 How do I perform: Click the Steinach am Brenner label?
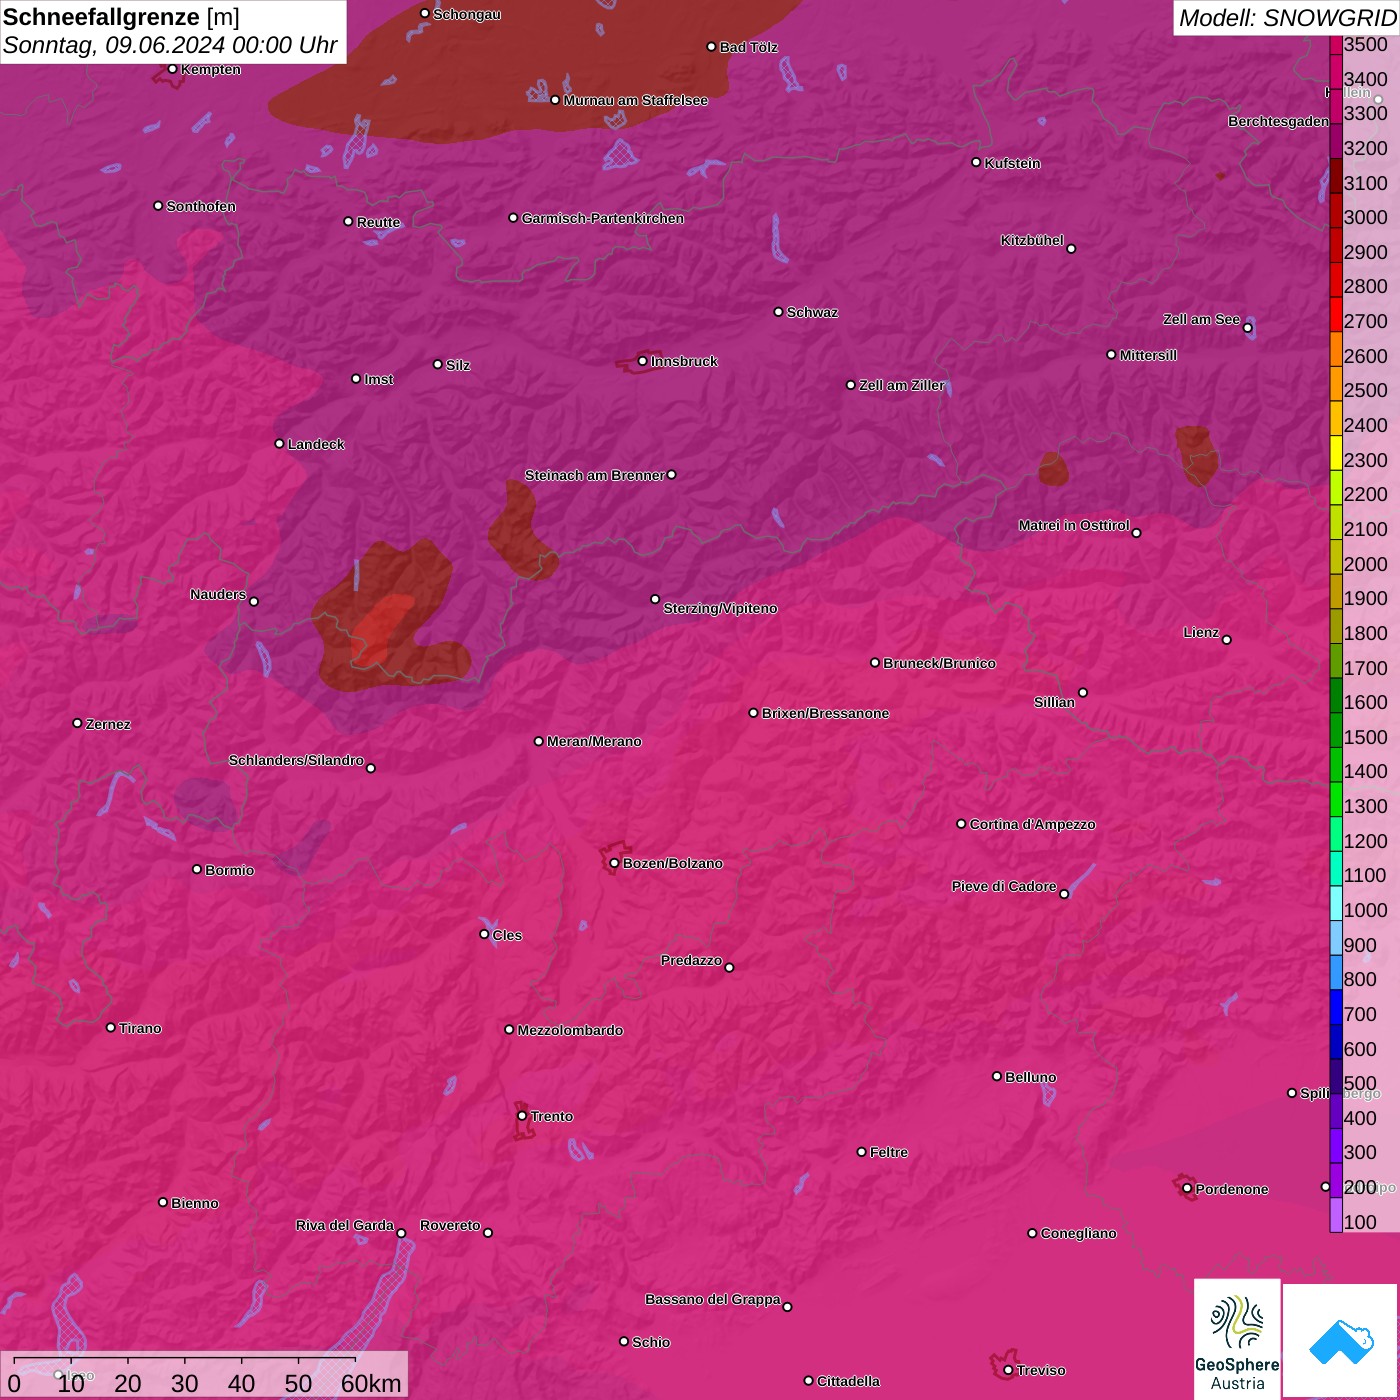click(595, 475)
